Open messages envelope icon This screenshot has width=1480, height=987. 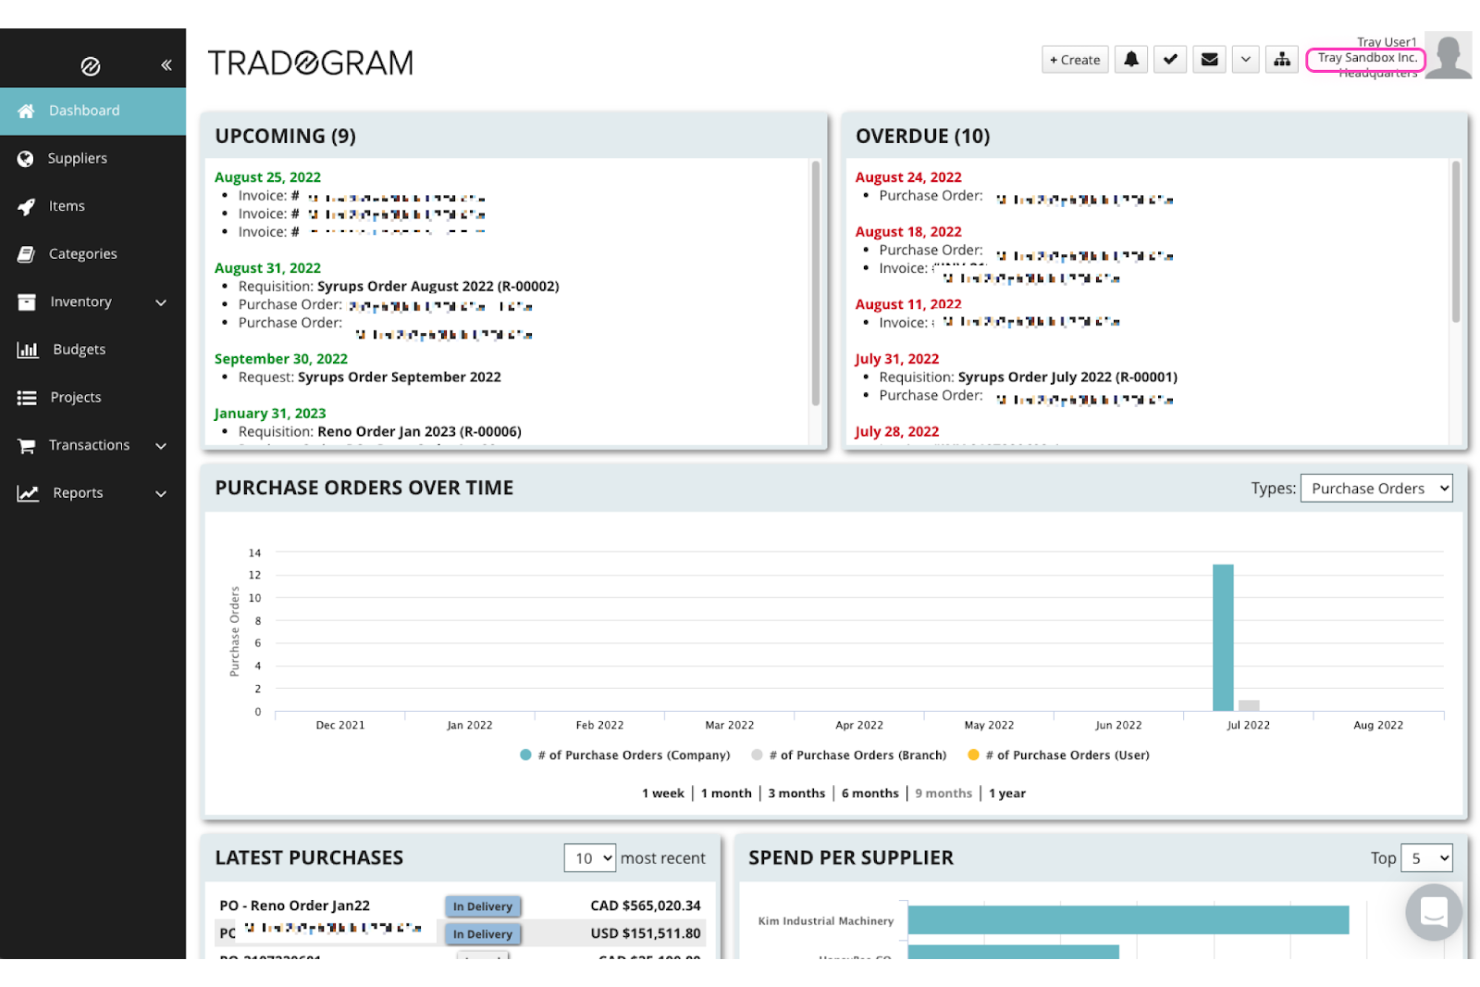1209,60
